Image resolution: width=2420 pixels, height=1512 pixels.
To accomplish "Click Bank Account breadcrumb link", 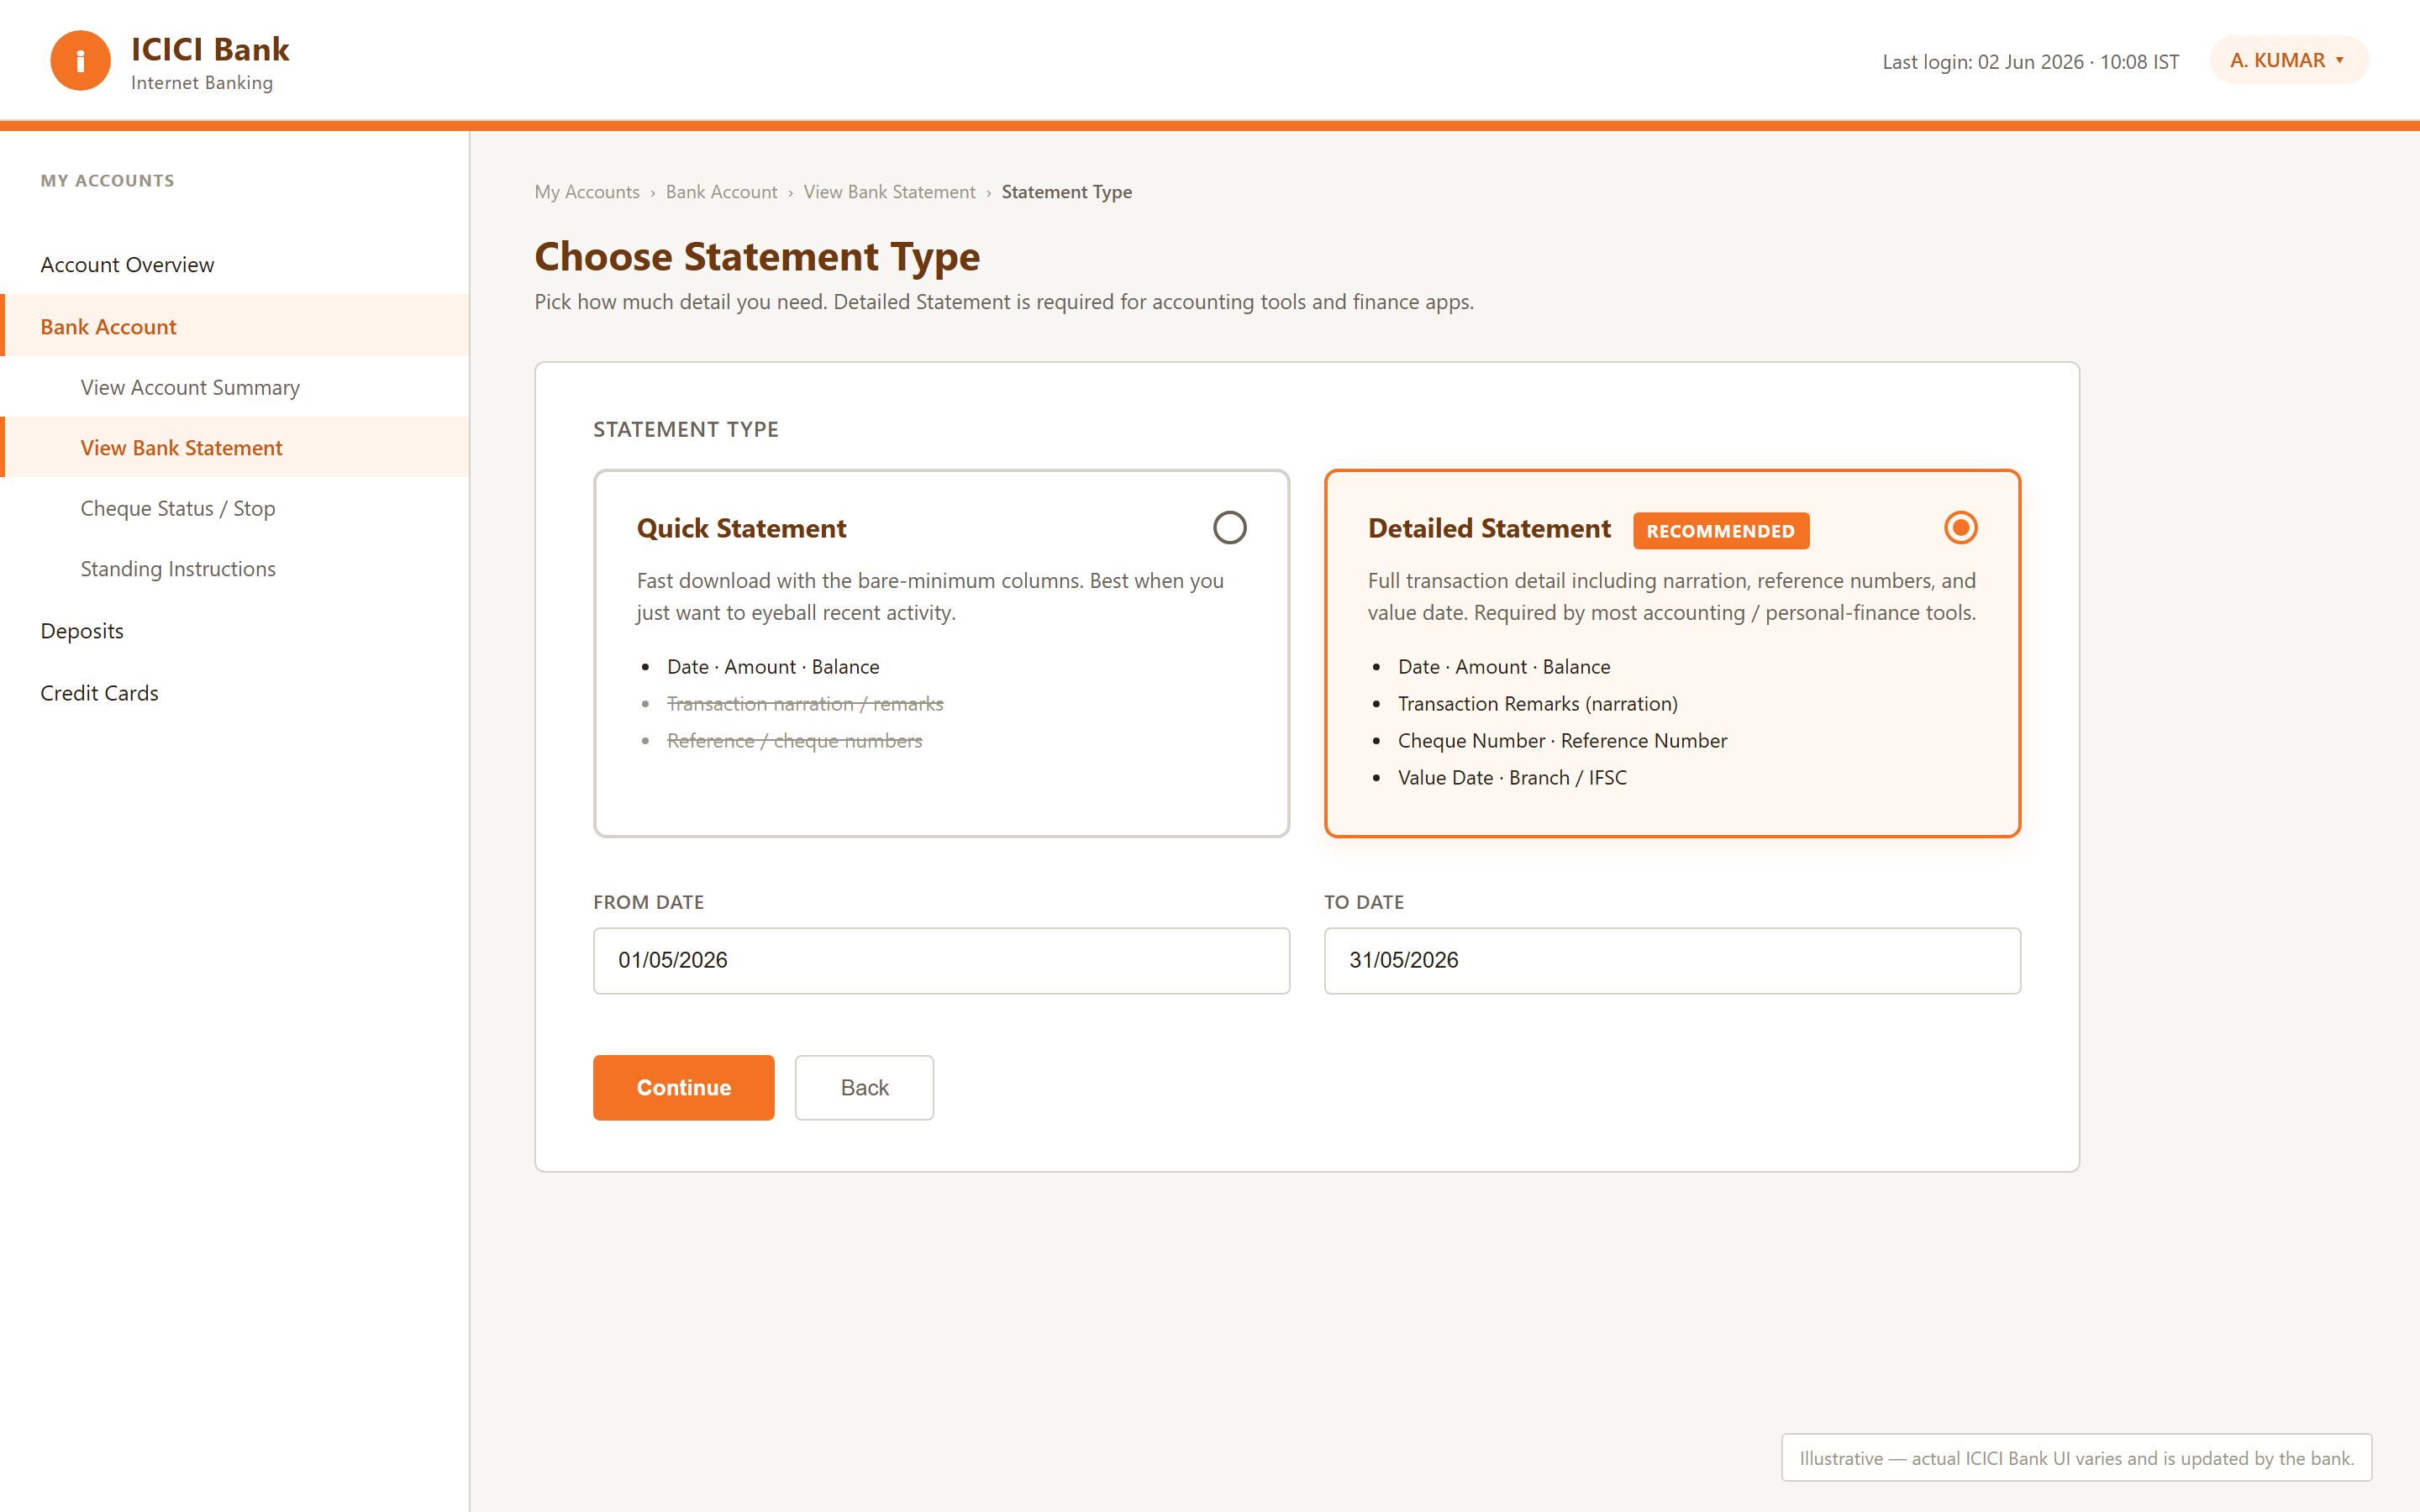I will (721, 192).
